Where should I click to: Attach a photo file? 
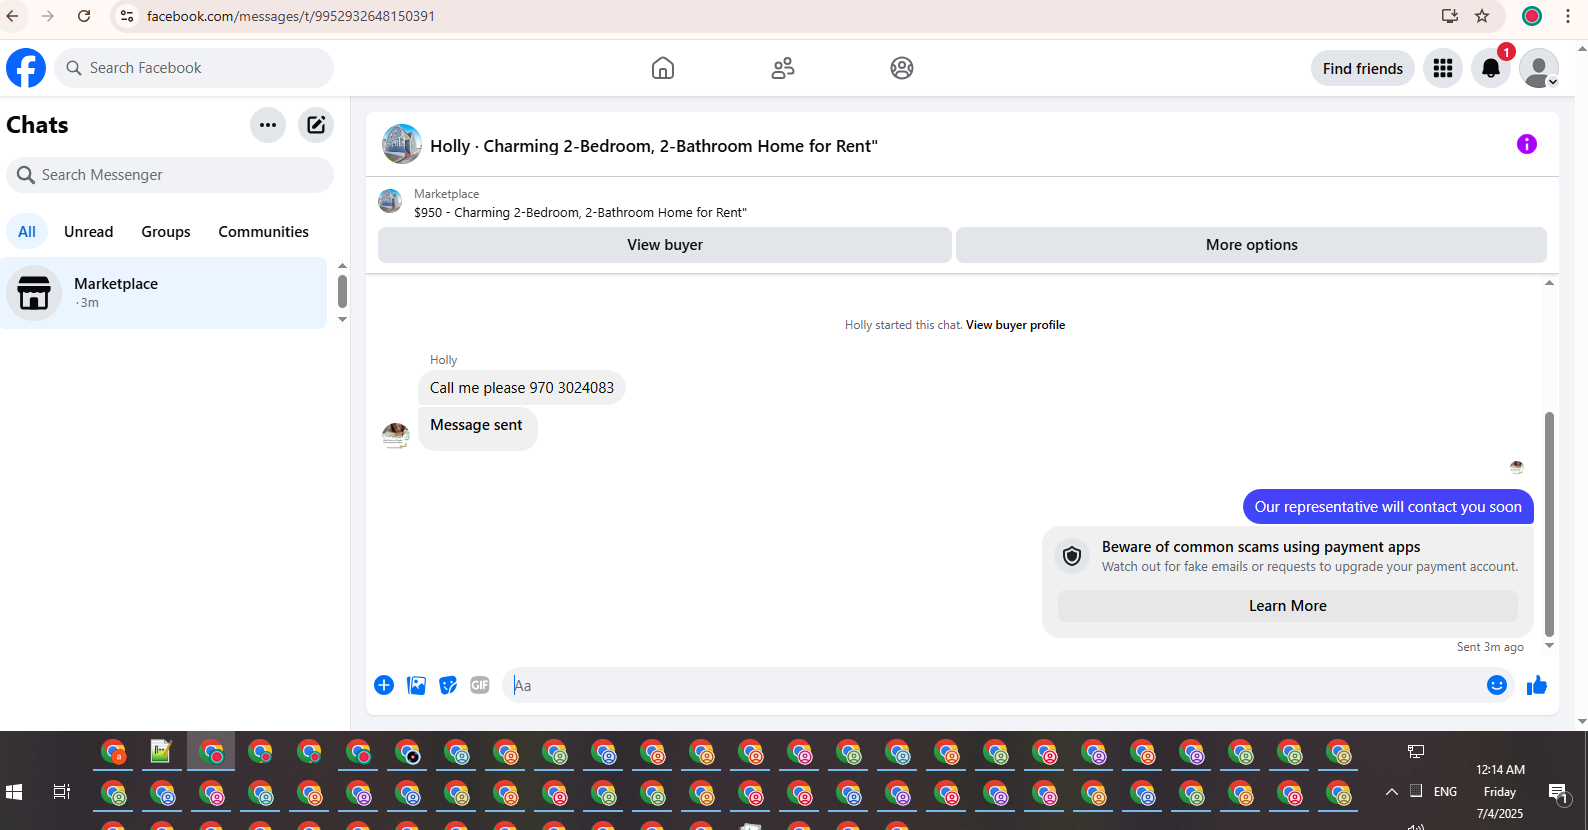pos(417,685)
